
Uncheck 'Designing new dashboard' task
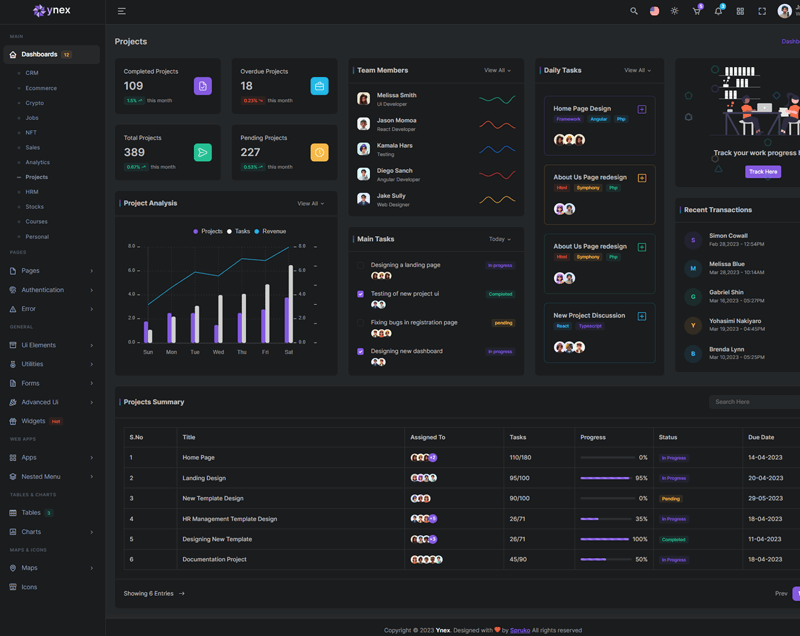361,352
